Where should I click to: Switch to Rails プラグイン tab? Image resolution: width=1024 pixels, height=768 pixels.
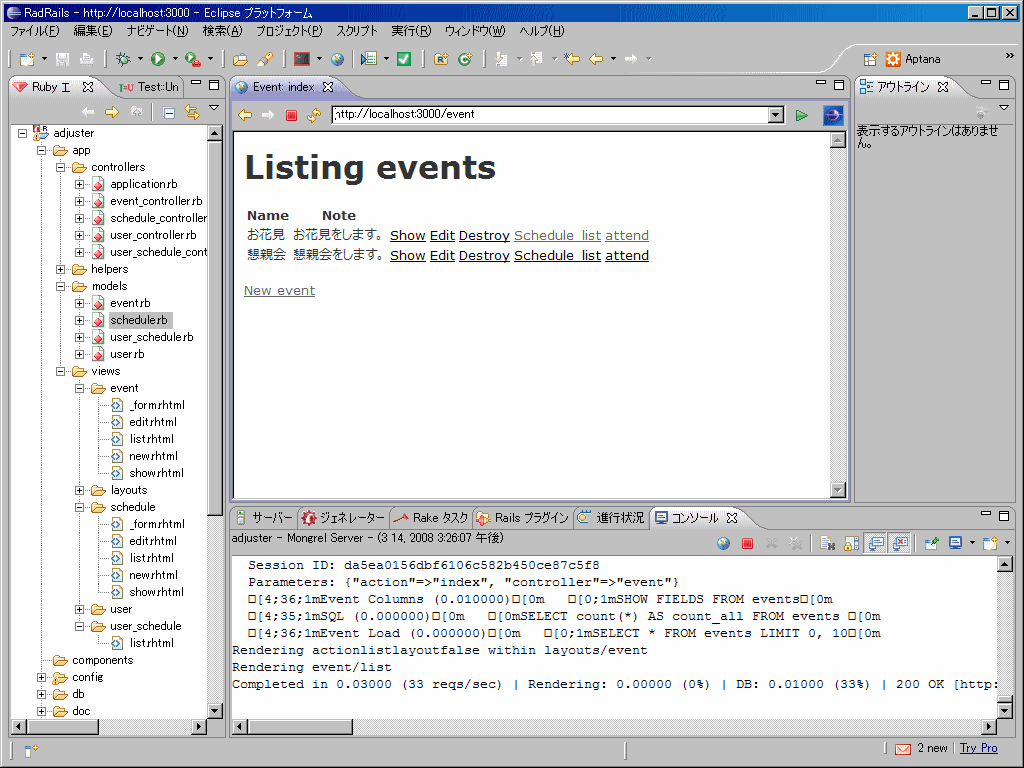click(523, 518)
